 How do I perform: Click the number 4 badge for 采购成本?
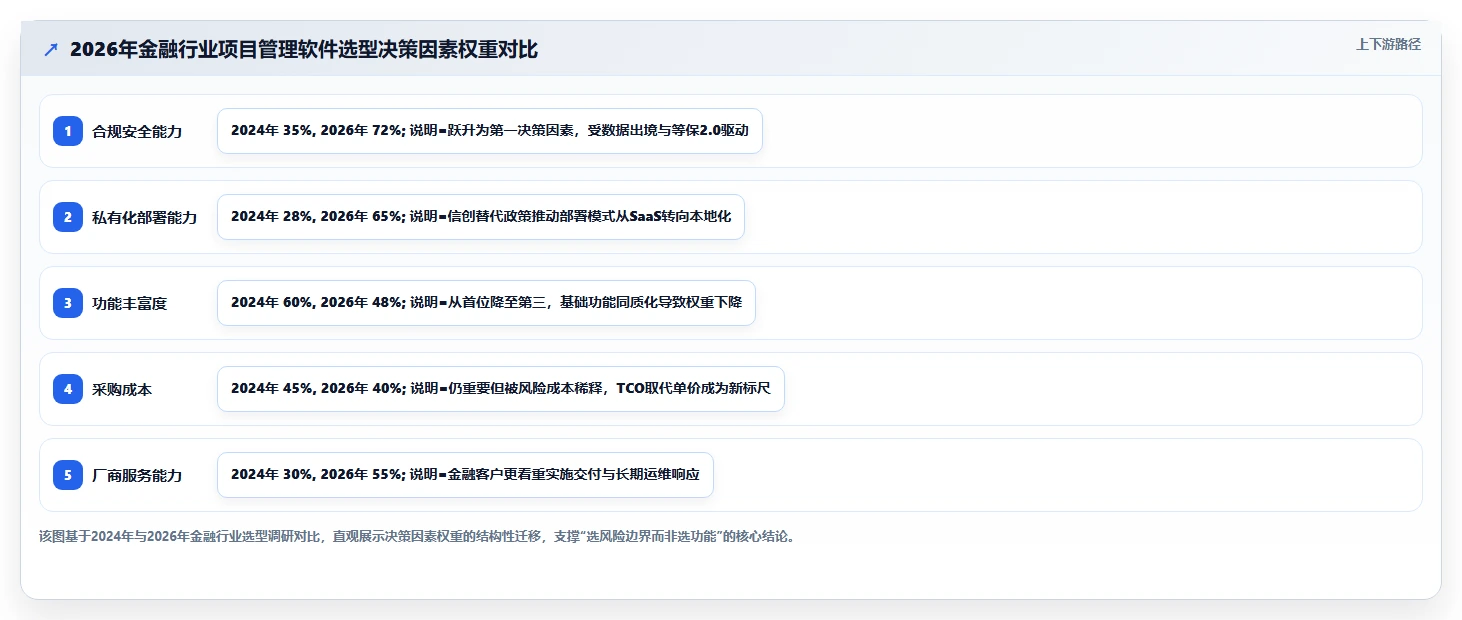click(68, 389)
